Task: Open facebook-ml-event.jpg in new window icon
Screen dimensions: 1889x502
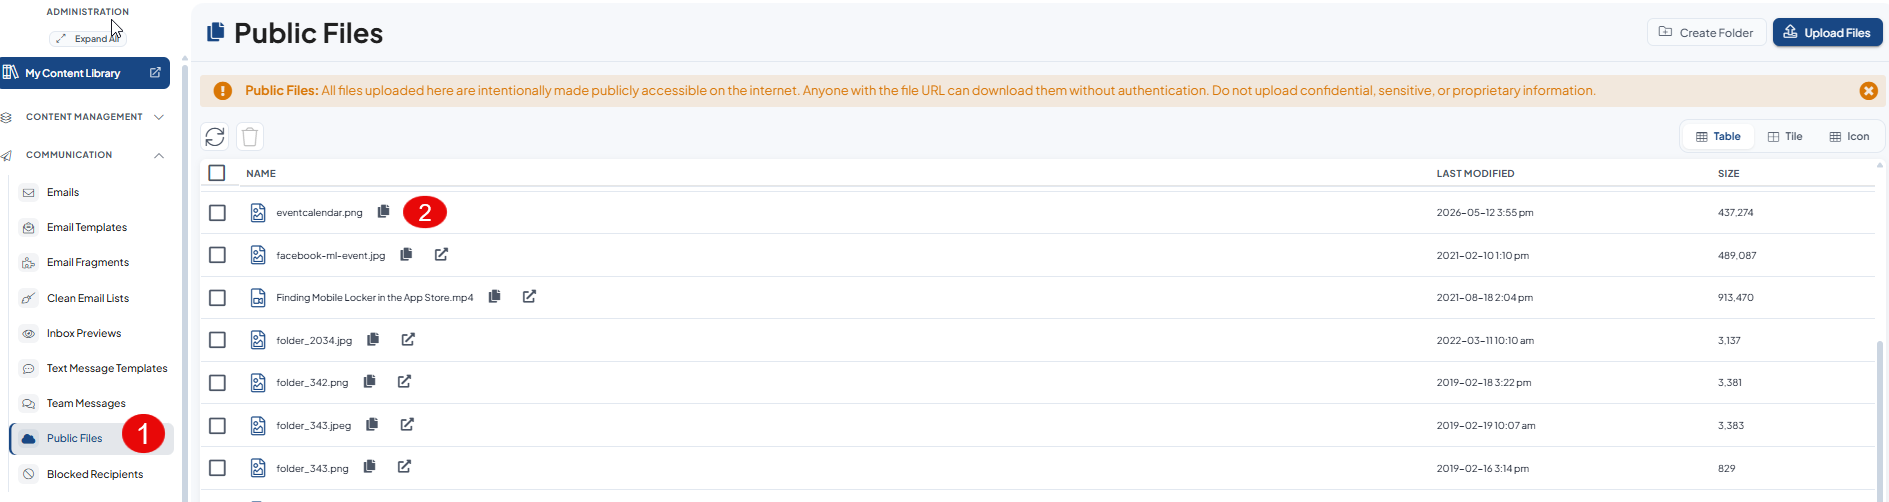Action: point(441,254)
